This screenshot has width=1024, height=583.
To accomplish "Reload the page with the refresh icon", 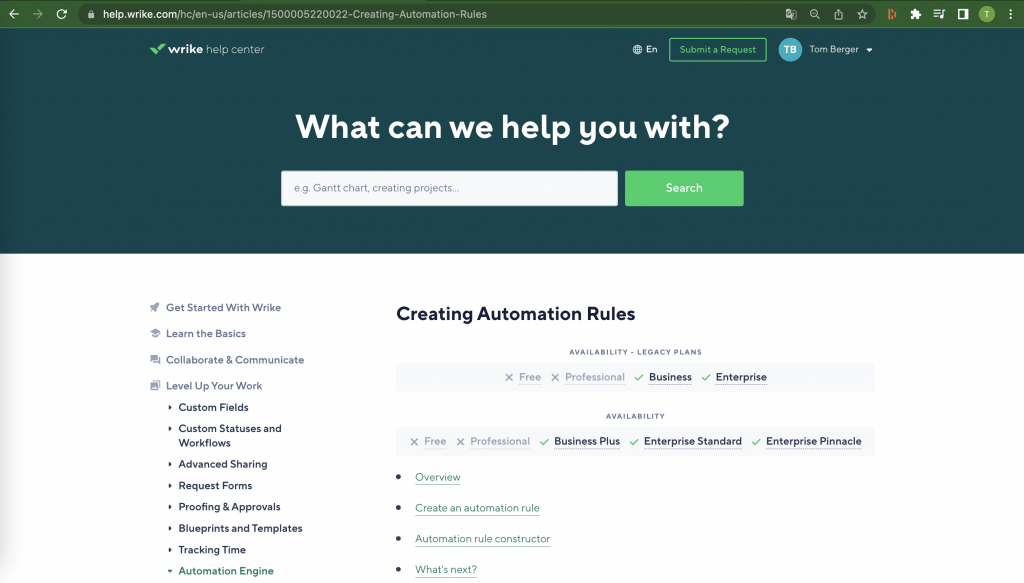I will click(62, 14).
